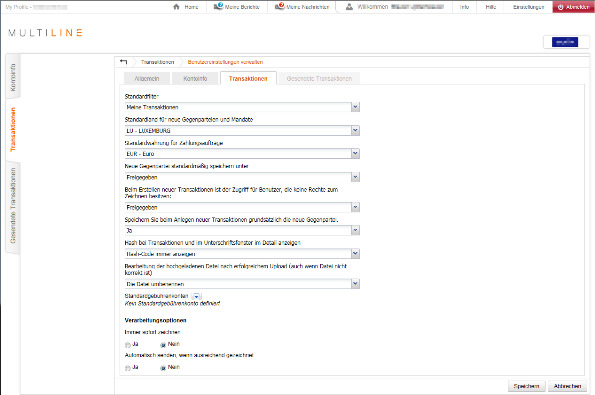Click the Speichern button
This screenshot has width=595, height=395.
coord(526,386)
